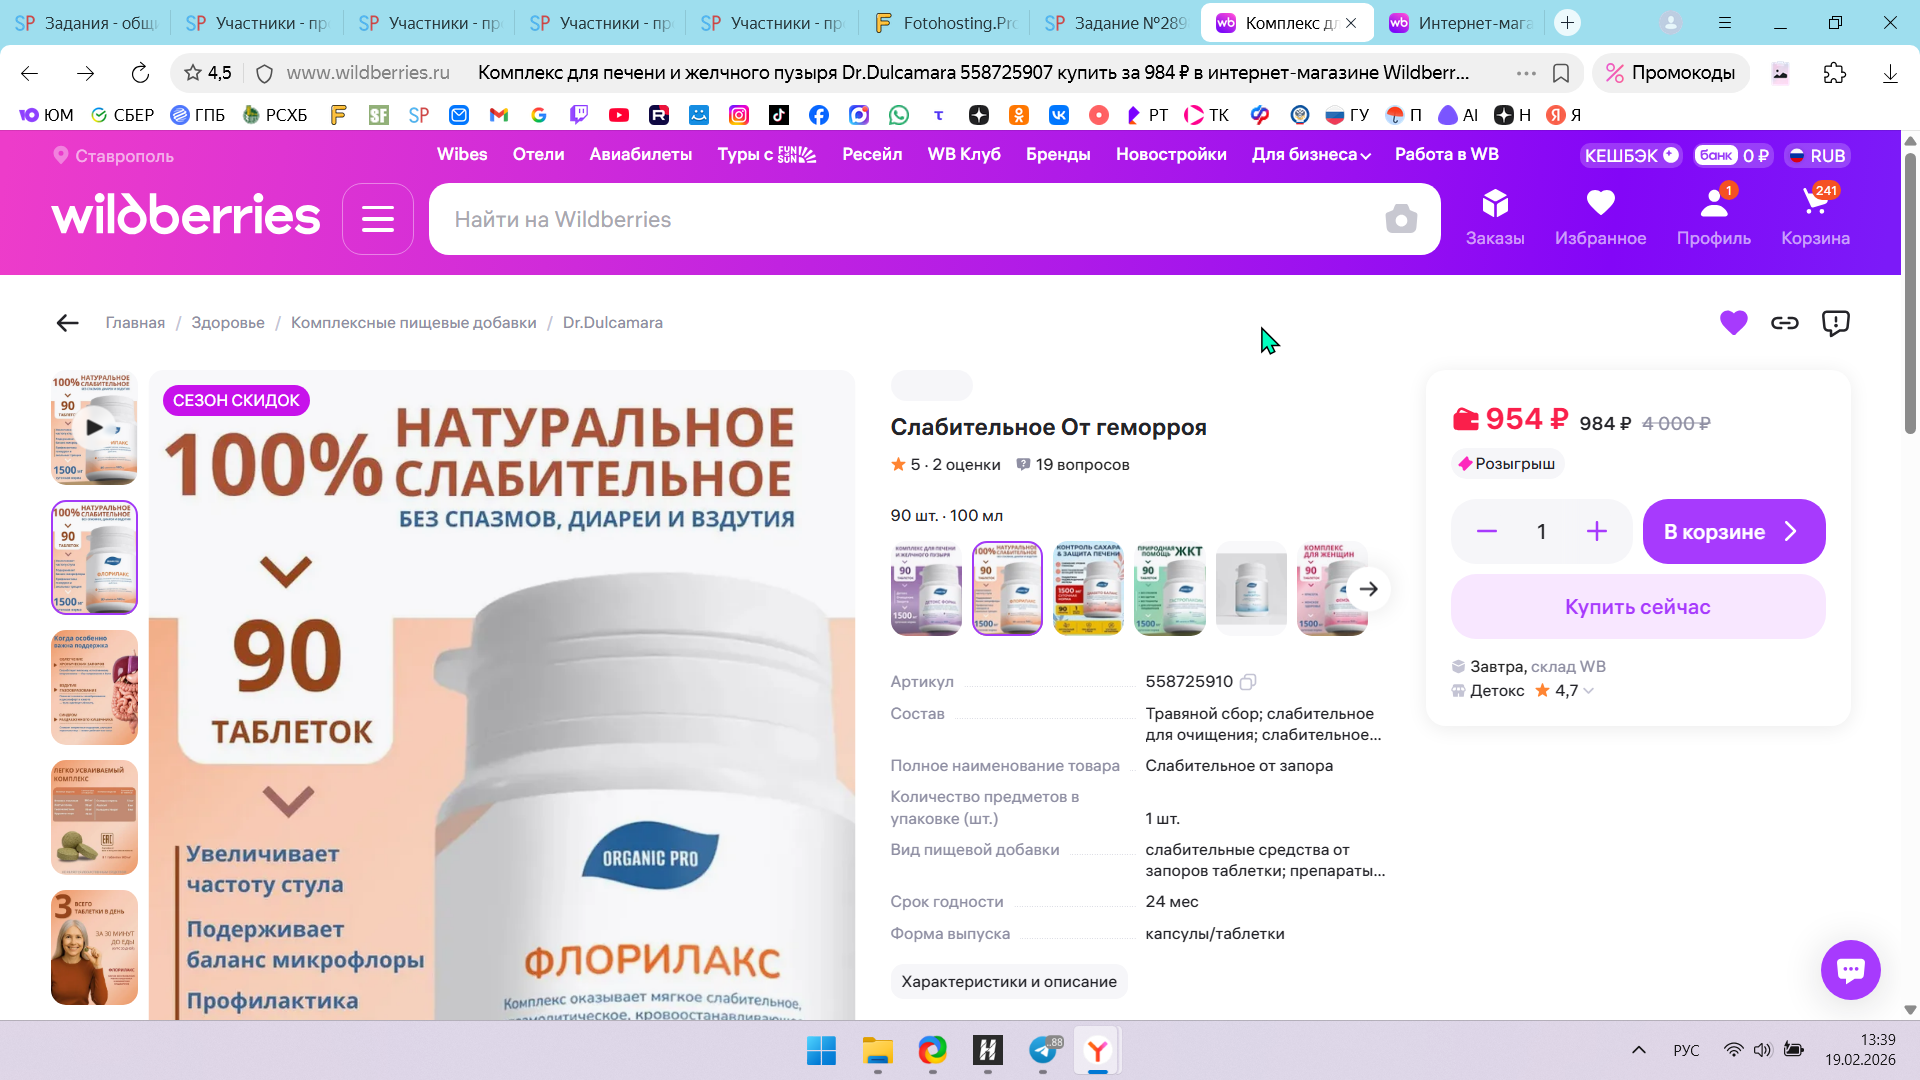Open the chat support bubble
Viewport: 1920px width, 1080px height.
[x=1850, y=969]
